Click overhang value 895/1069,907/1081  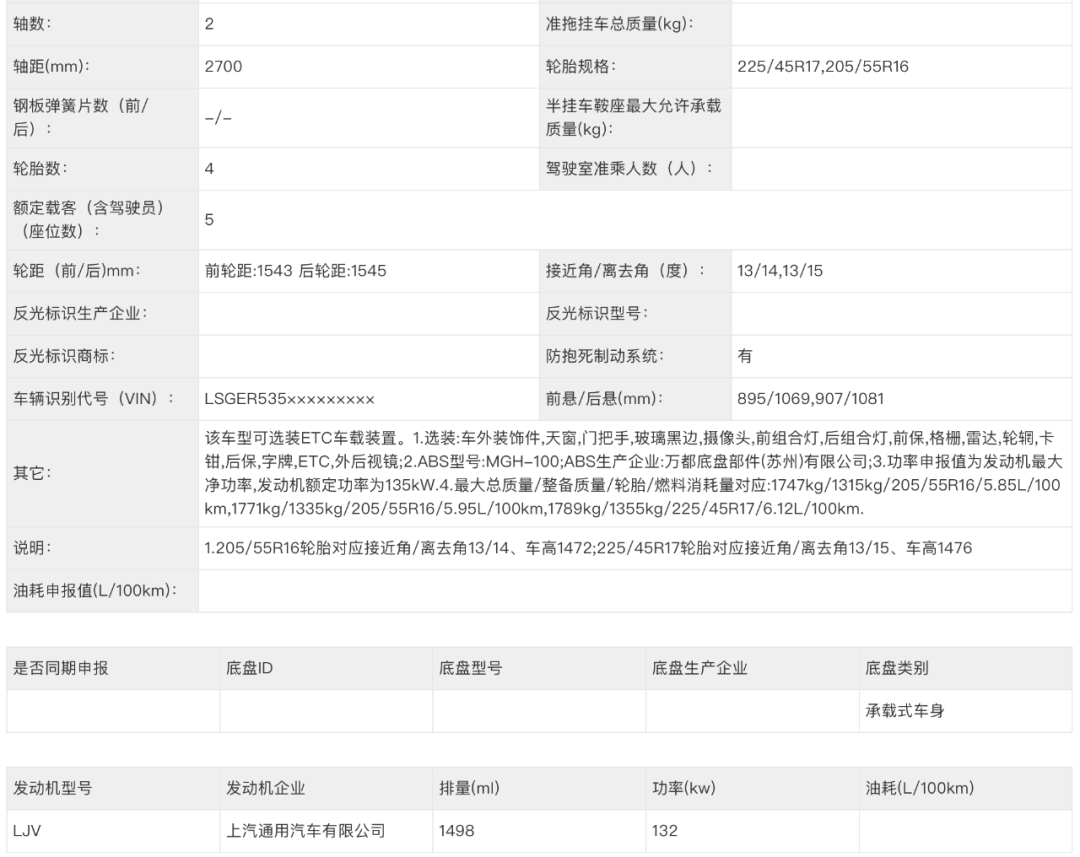(x=810, y=399)
